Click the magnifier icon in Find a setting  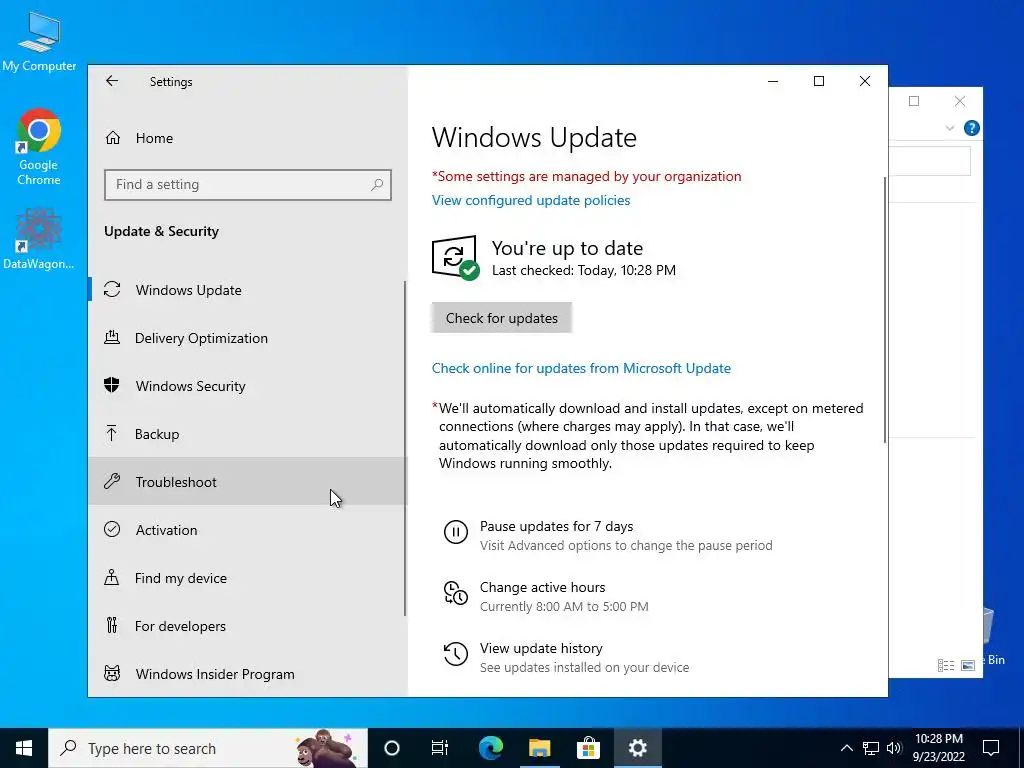tap(377, 185)
